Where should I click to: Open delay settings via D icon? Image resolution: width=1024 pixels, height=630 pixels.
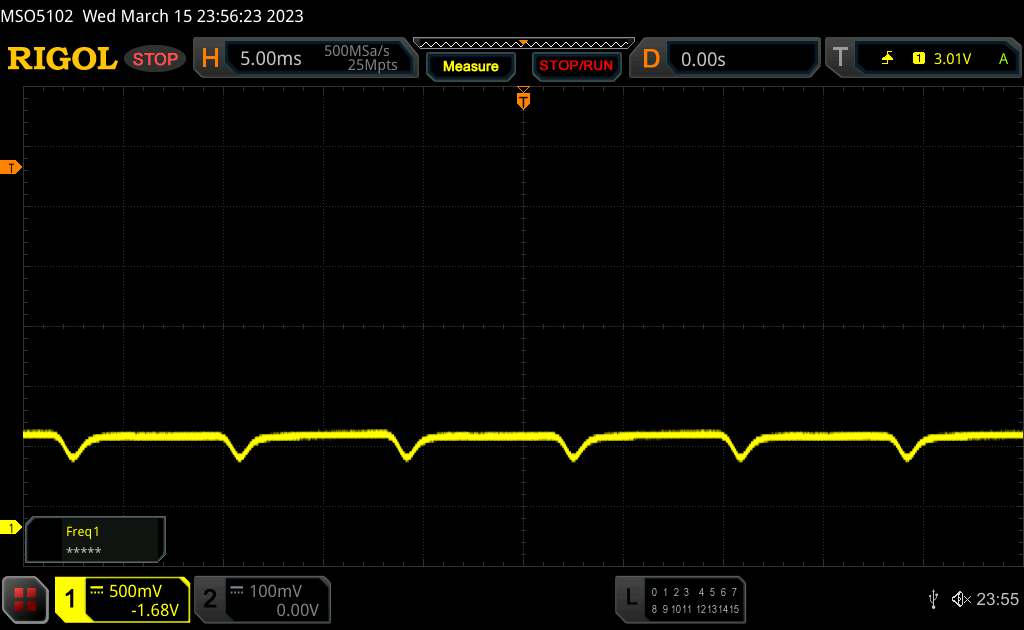[x=650, y=59]
